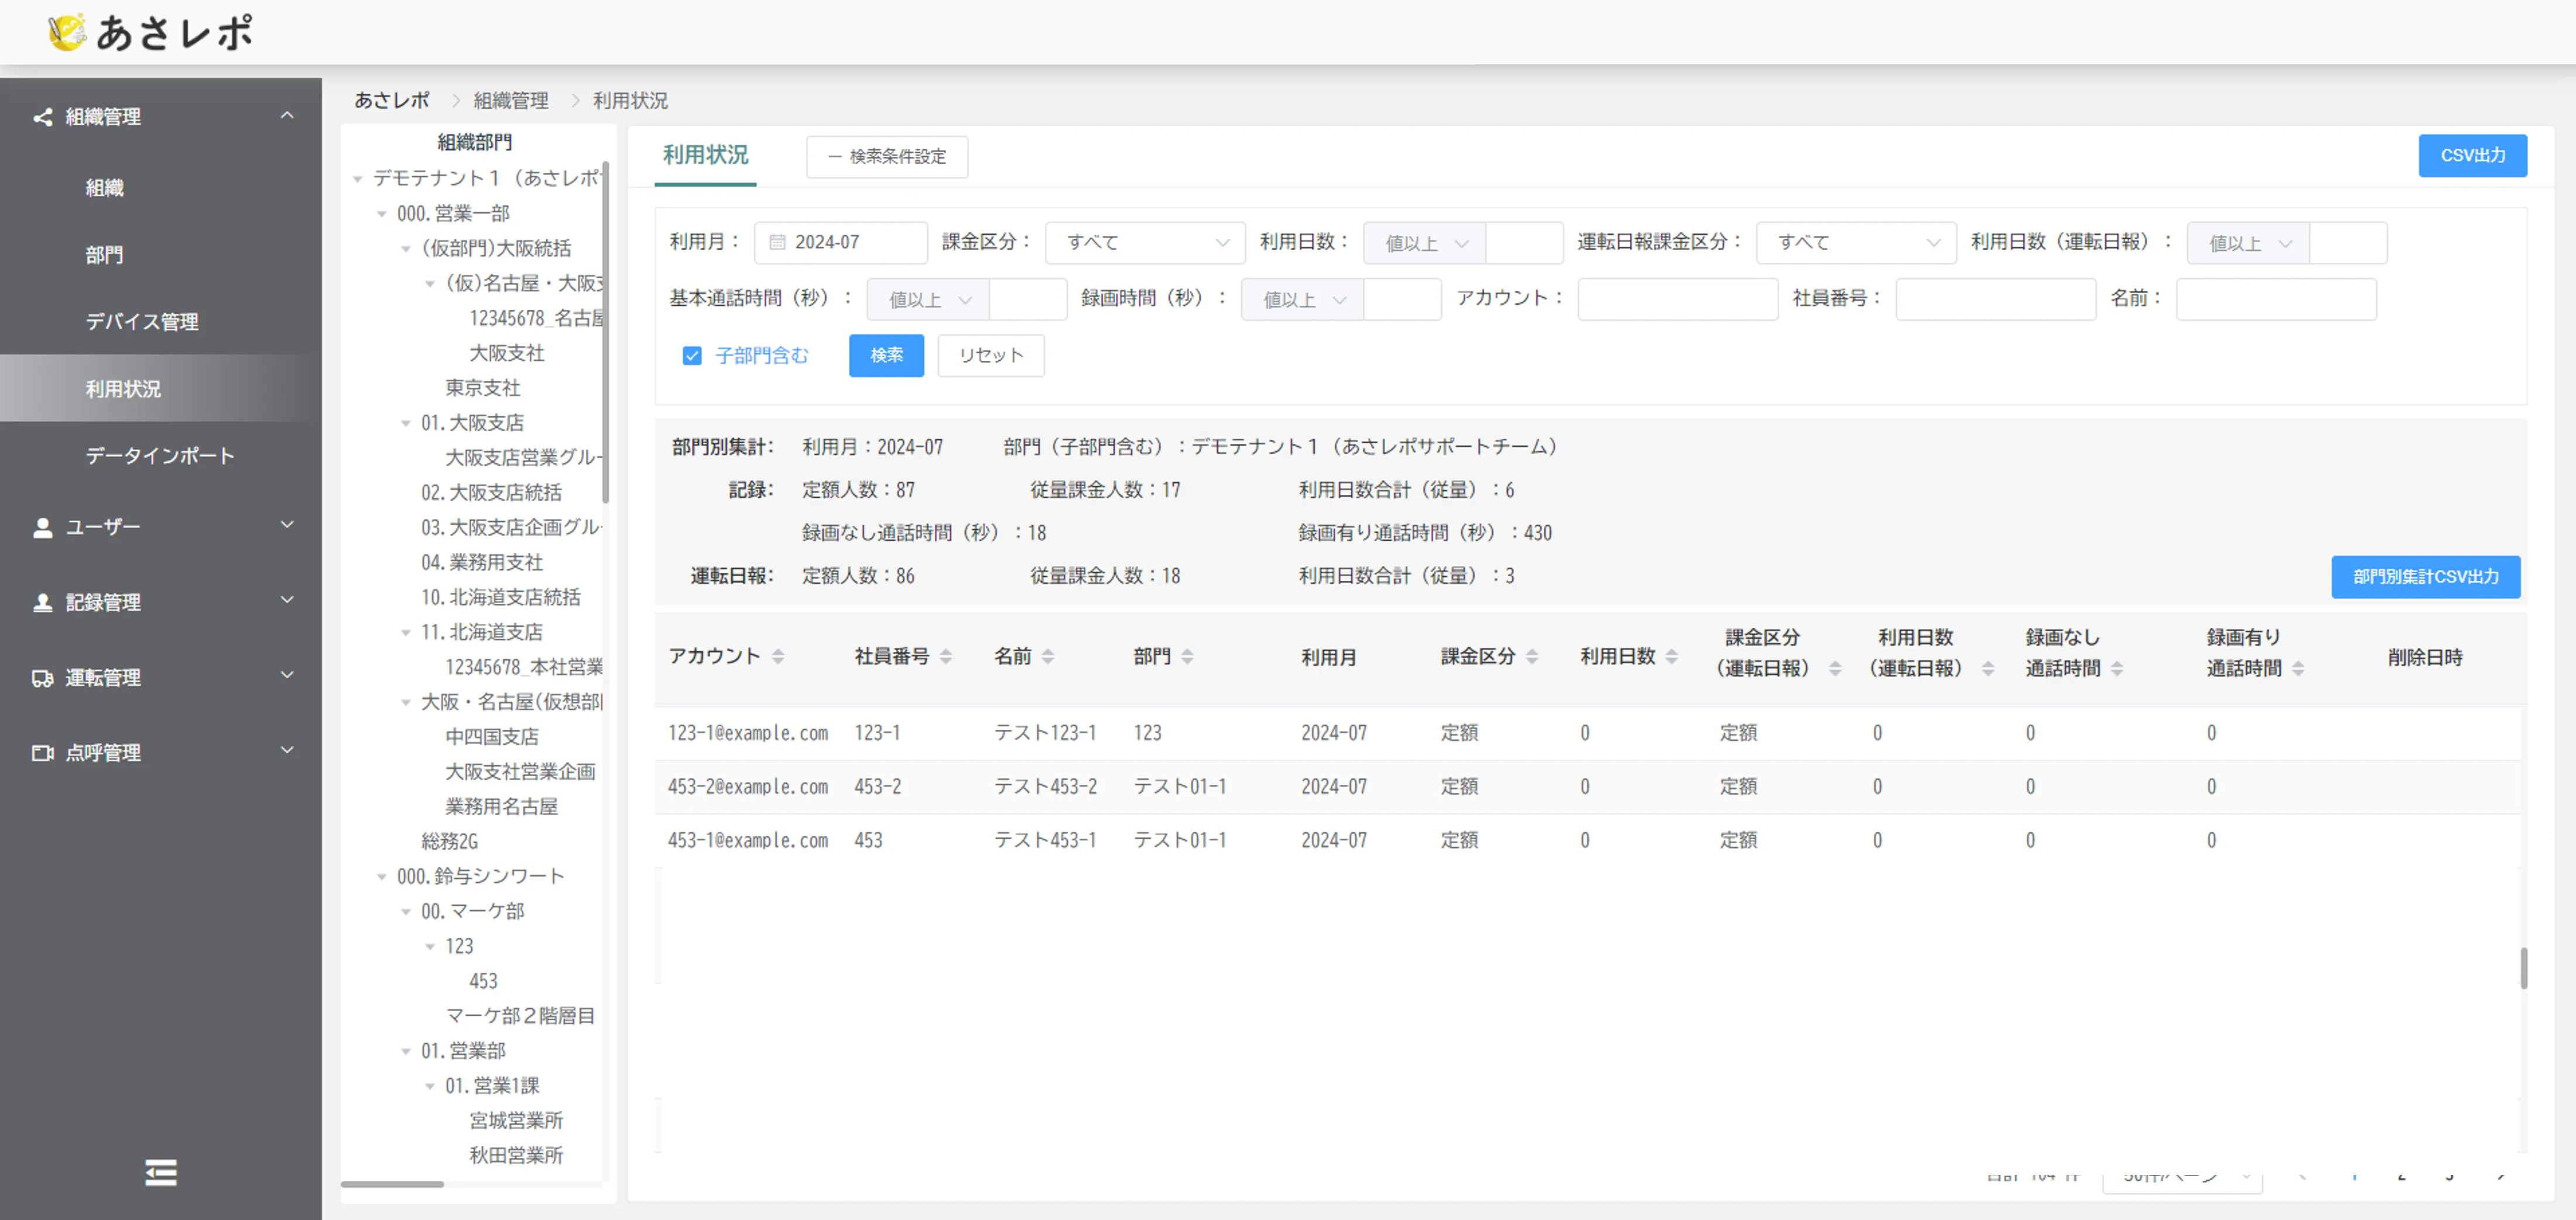2576x1220 pixels.
Task: Open the 利用日数 値以上 dropdown
Action: [1425, 243]
